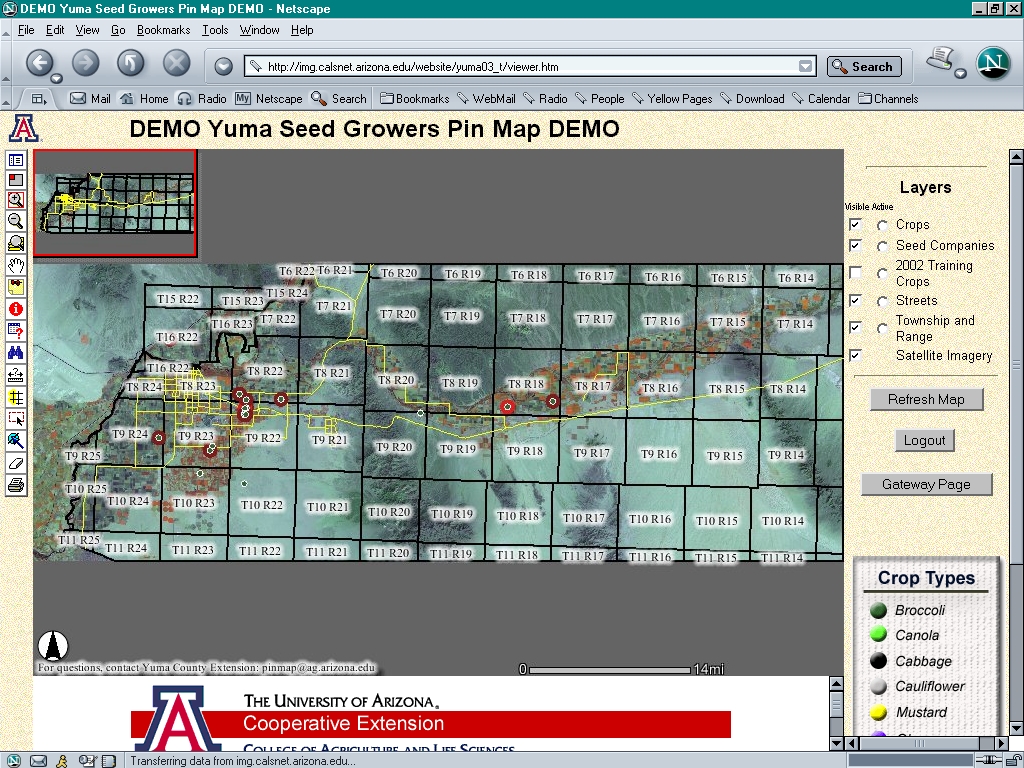Select the Zoom Out map tool
This screenshot has height=768, width=1024.
tap(16, 221)
